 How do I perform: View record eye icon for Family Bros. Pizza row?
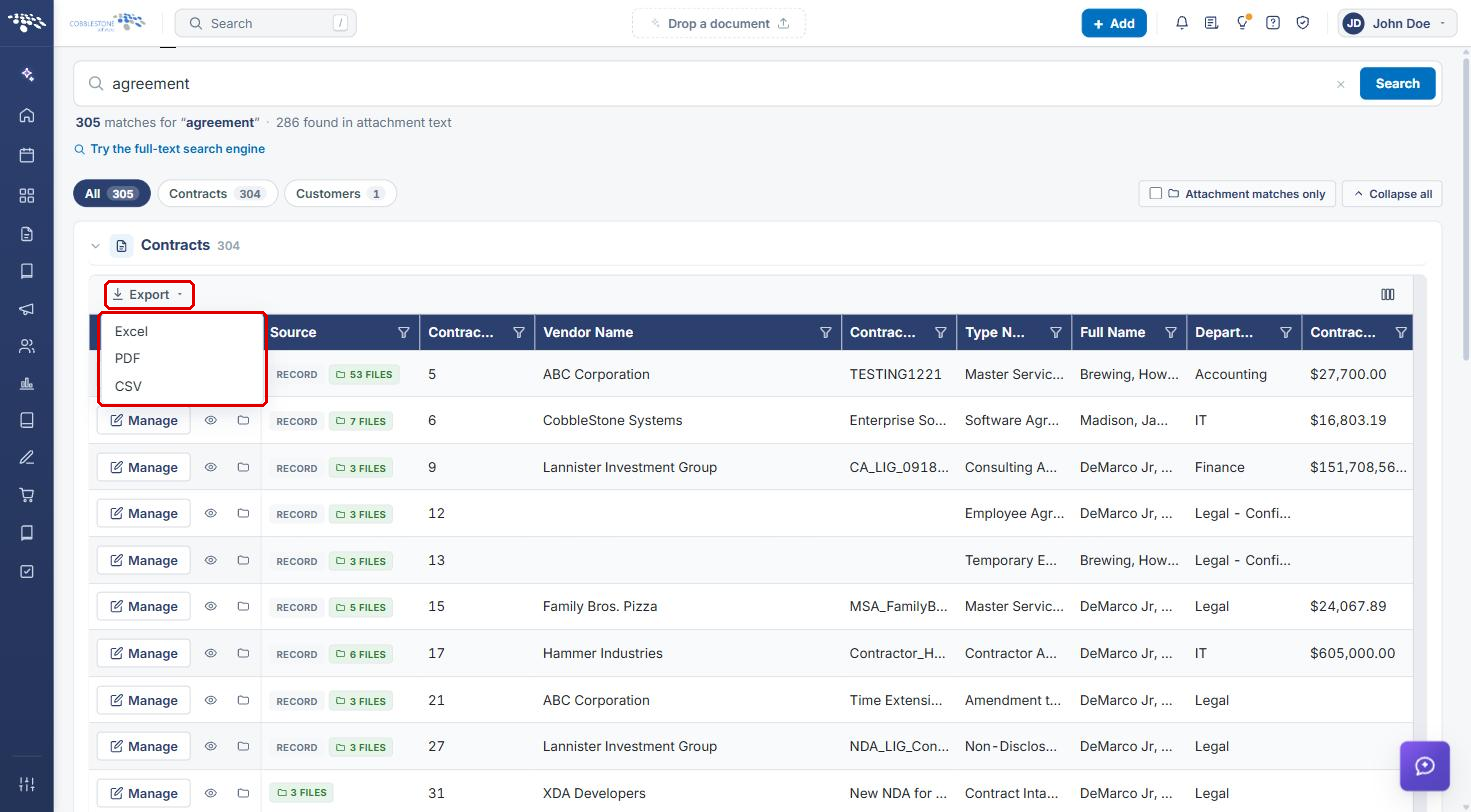(x=211, y=607)
